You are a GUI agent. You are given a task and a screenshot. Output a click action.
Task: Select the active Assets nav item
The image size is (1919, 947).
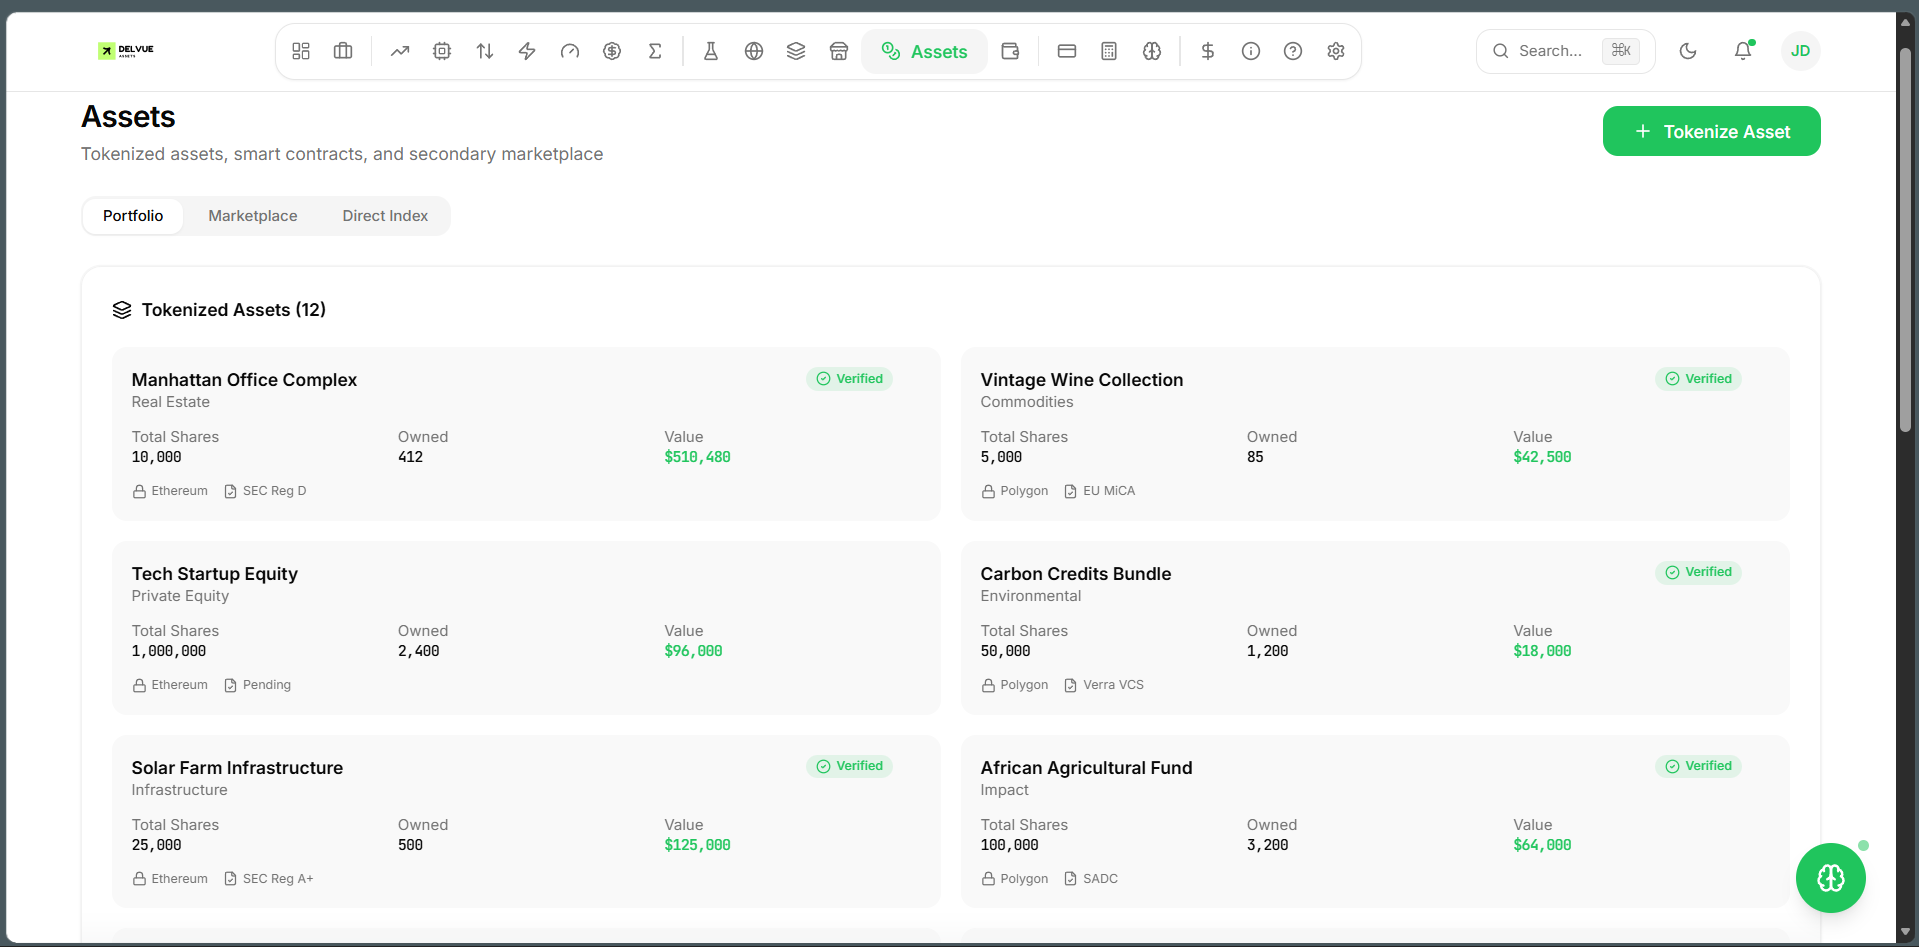pyautogui.click(x=924, y=51)
